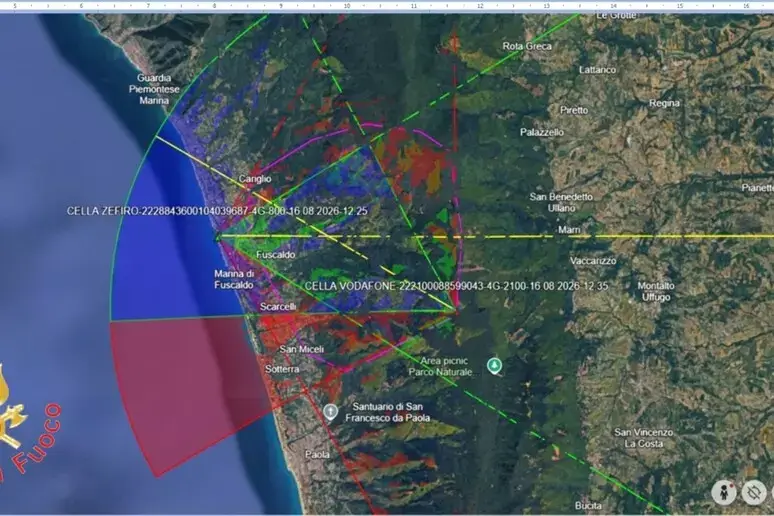The image size is (774, 516).
Task: Click the Vigili del Fuoco logo emblem
Action: 25,426
